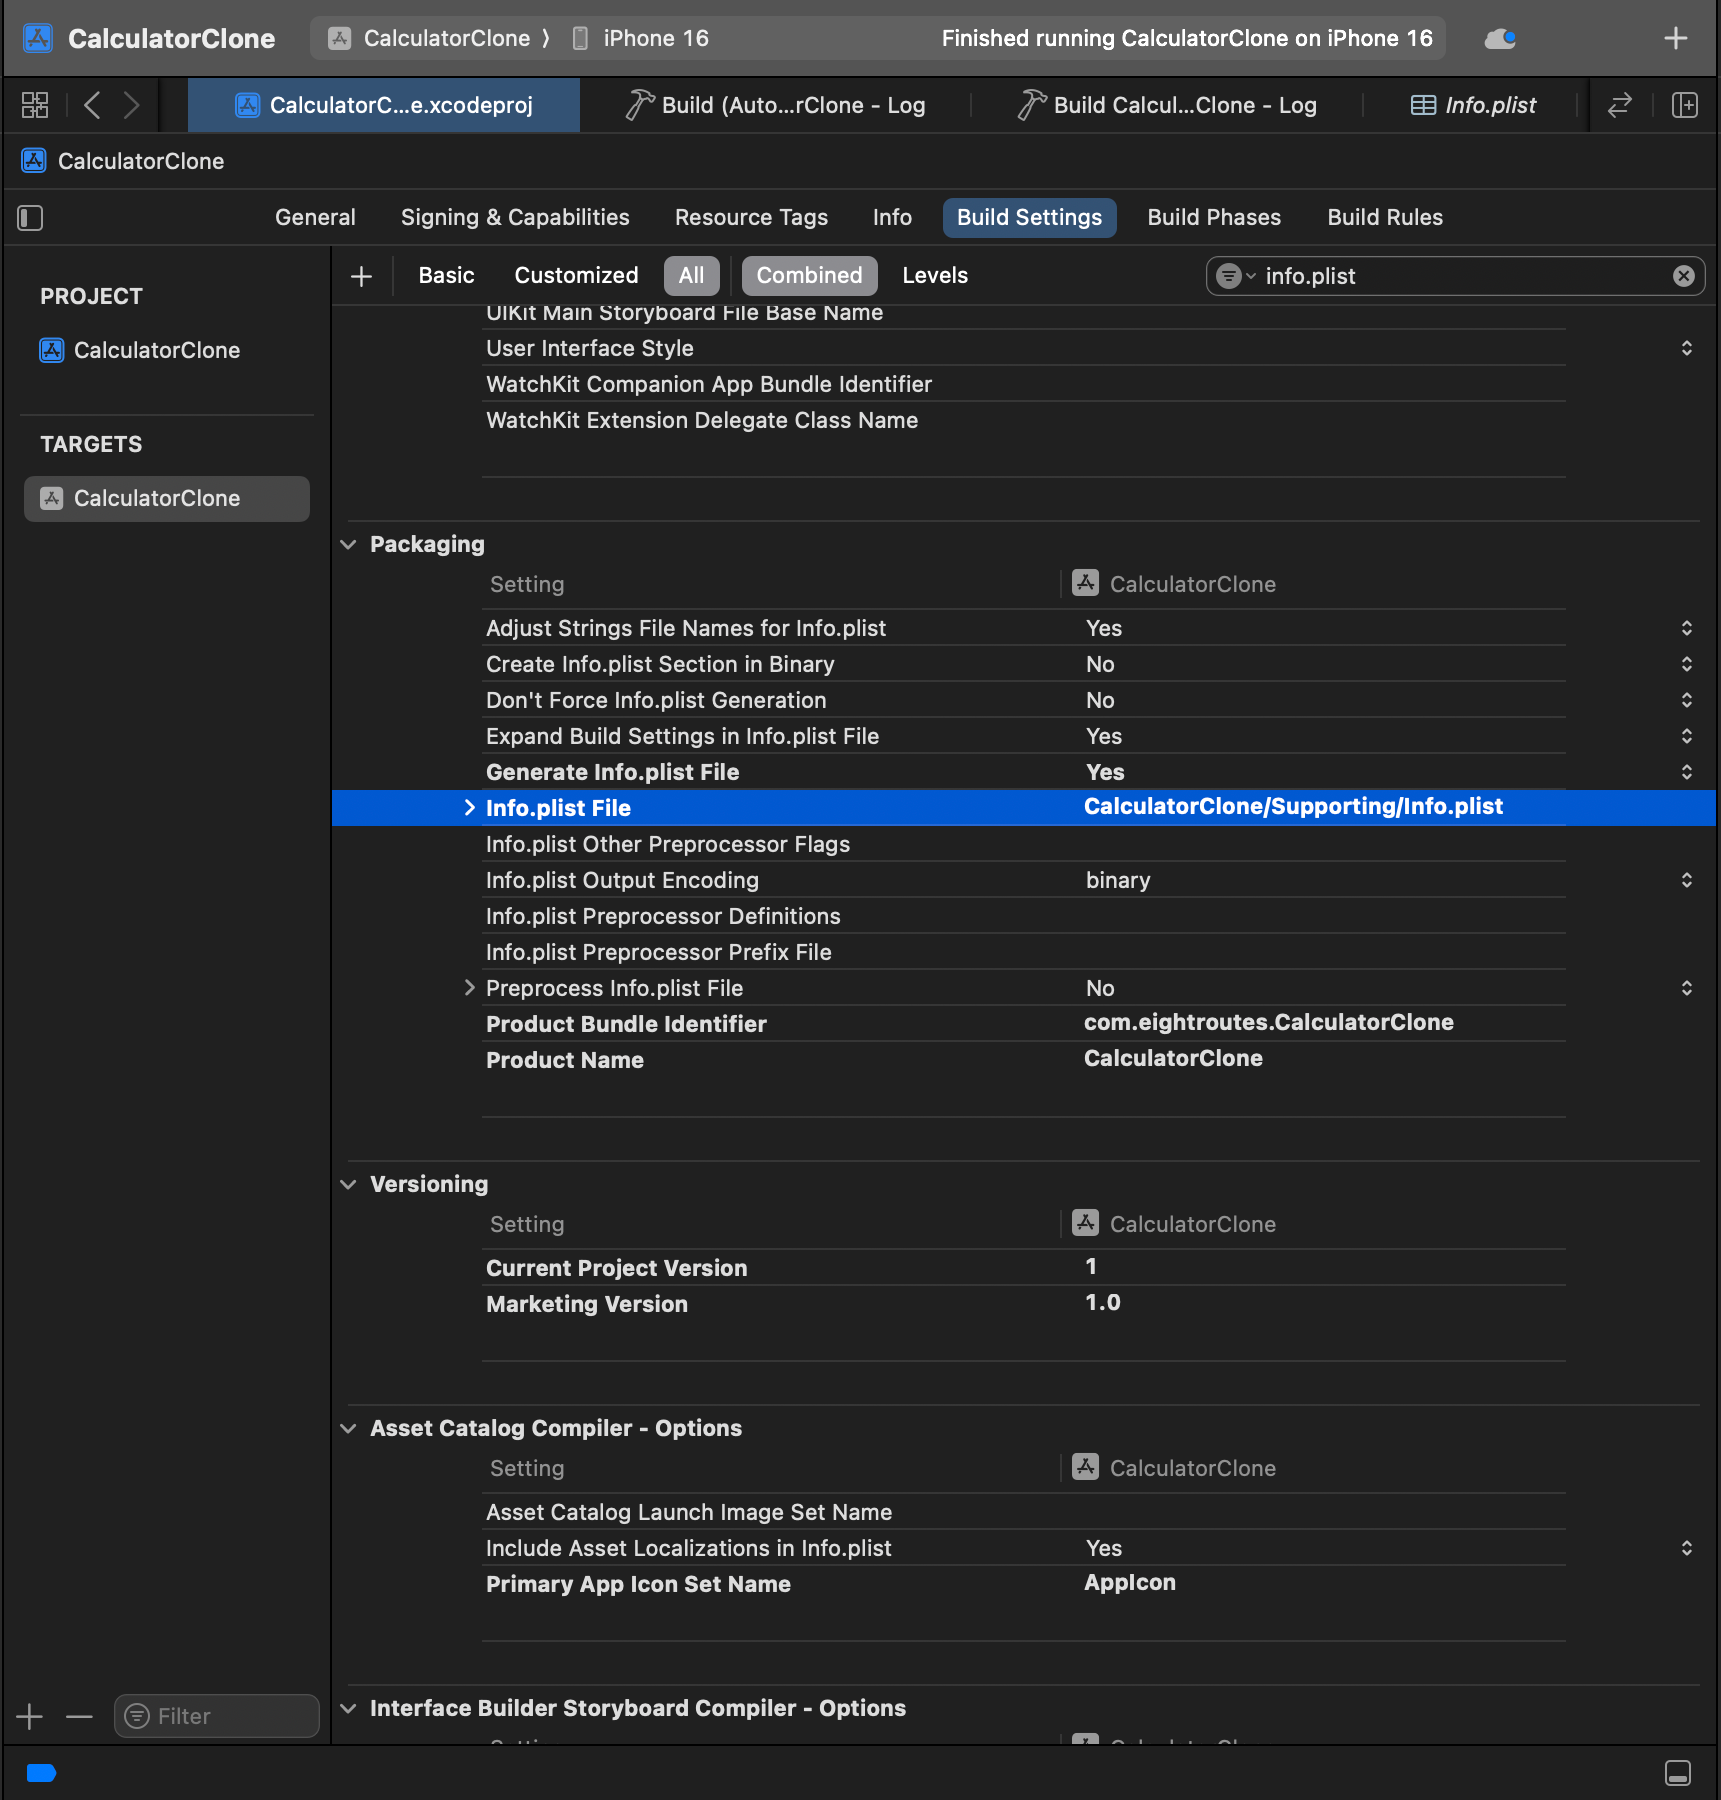Add a build setting with plus
This screenshot has height=1800, width=1721.
[x=362, y=276]
